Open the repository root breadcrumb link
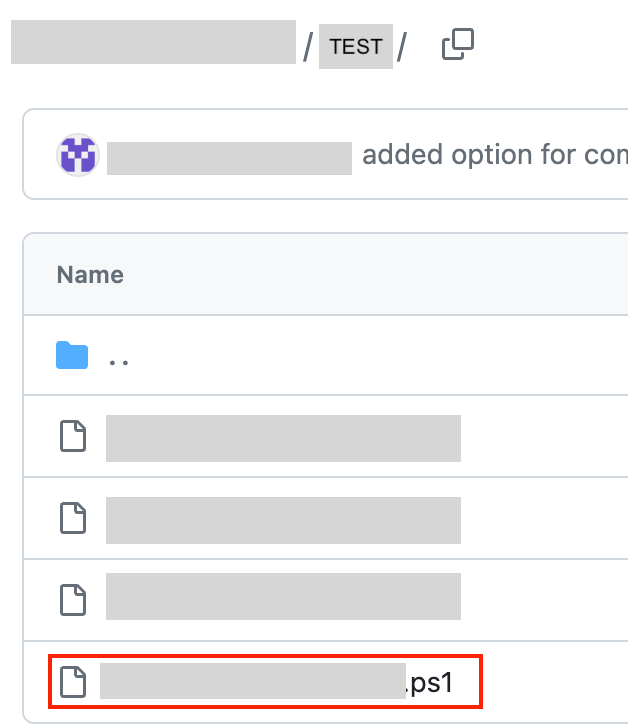628x728 pixels. point(153,42)
